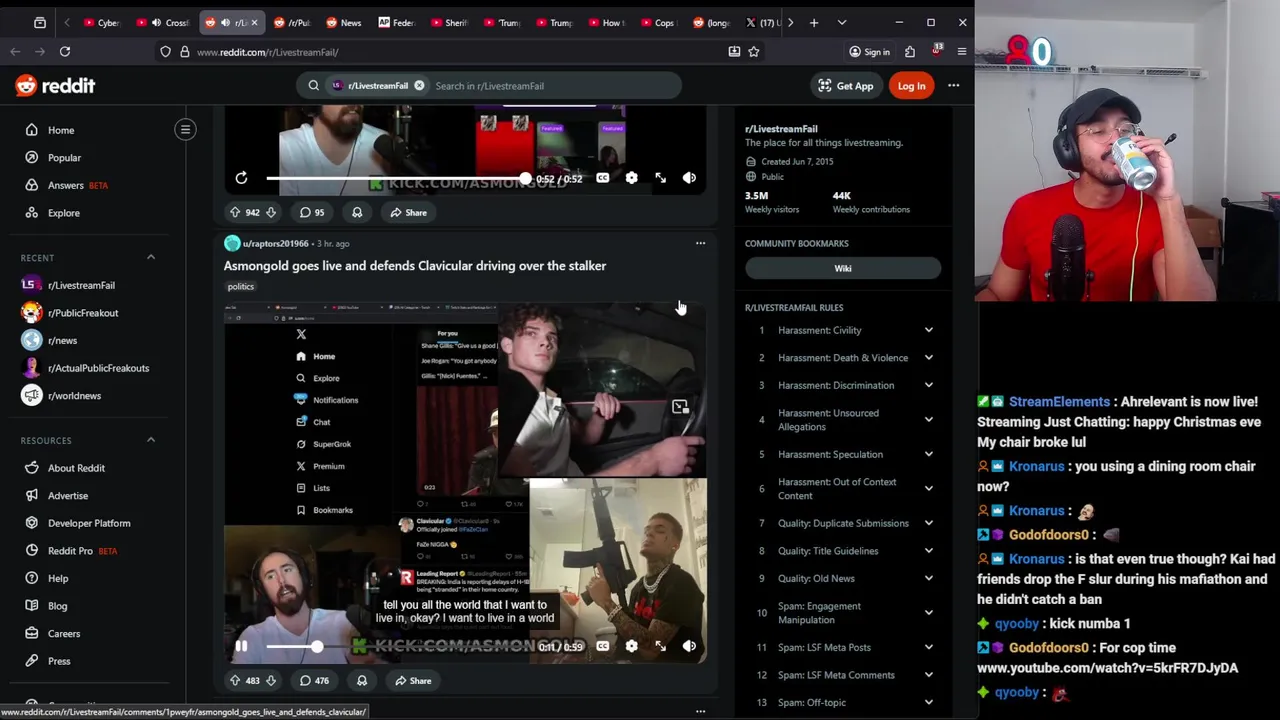
Task: Open u/raptors201966 profile
Action: [276, 244]
